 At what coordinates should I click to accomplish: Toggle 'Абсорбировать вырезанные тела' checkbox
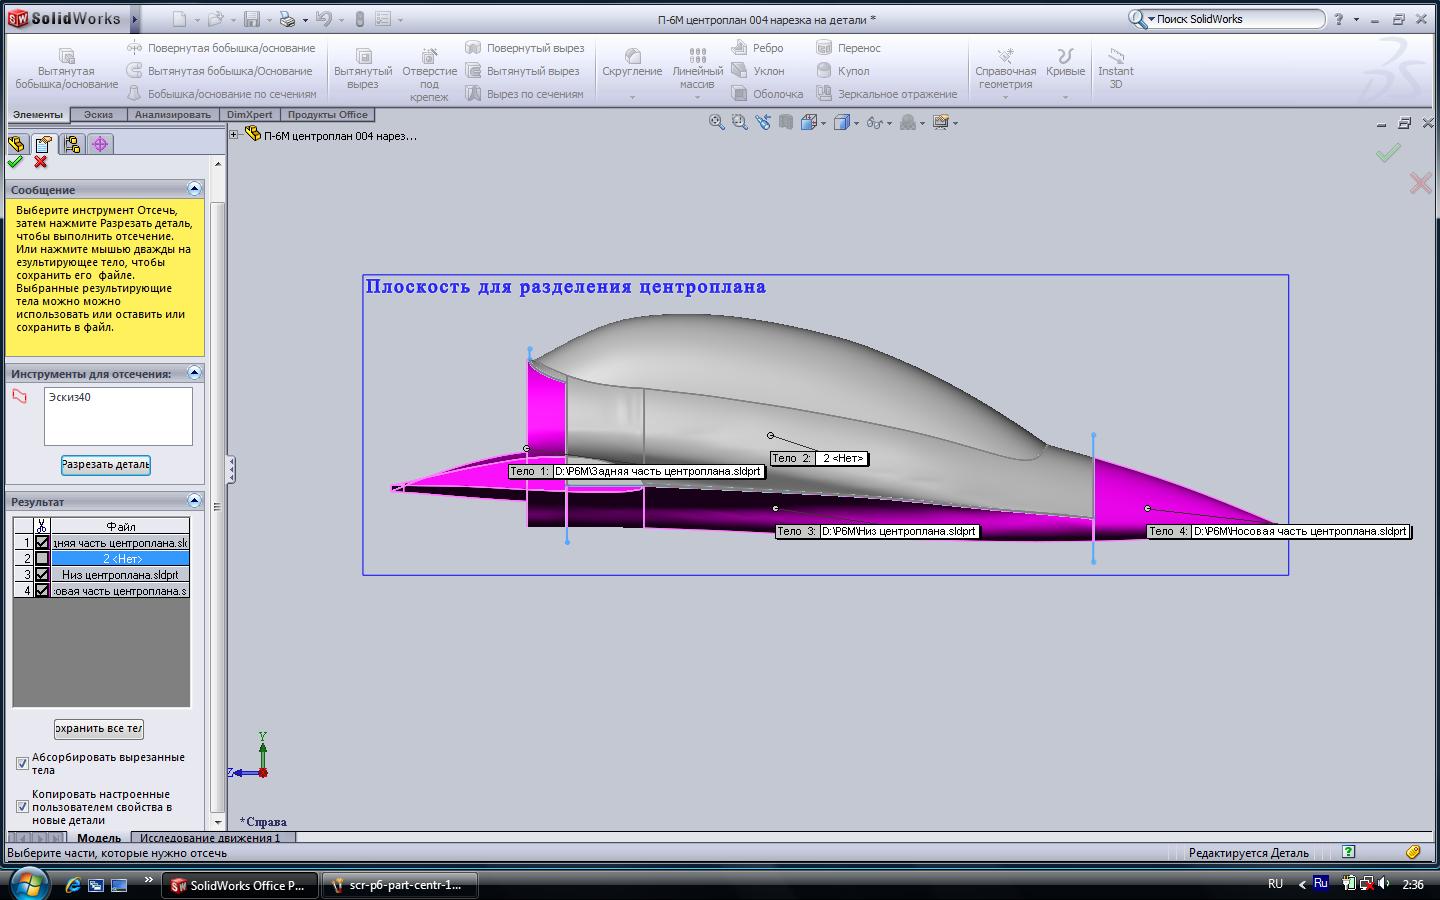click(22, 764)
